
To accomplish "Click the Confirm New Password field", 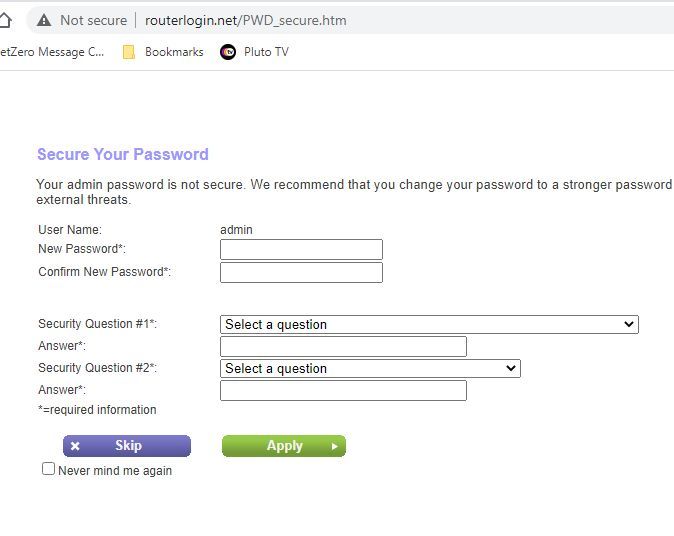I will tap(301, 272).
